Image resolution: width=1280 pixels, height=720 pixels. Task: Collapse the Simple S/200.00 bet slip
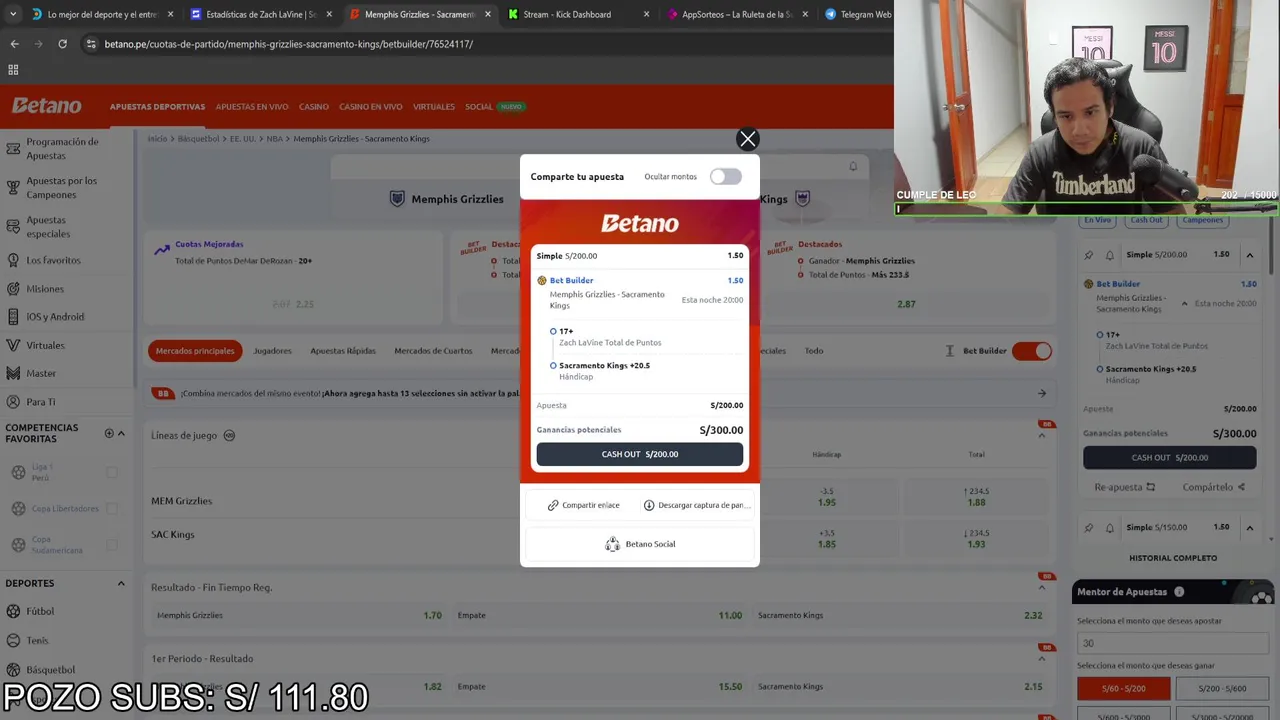1249,255
